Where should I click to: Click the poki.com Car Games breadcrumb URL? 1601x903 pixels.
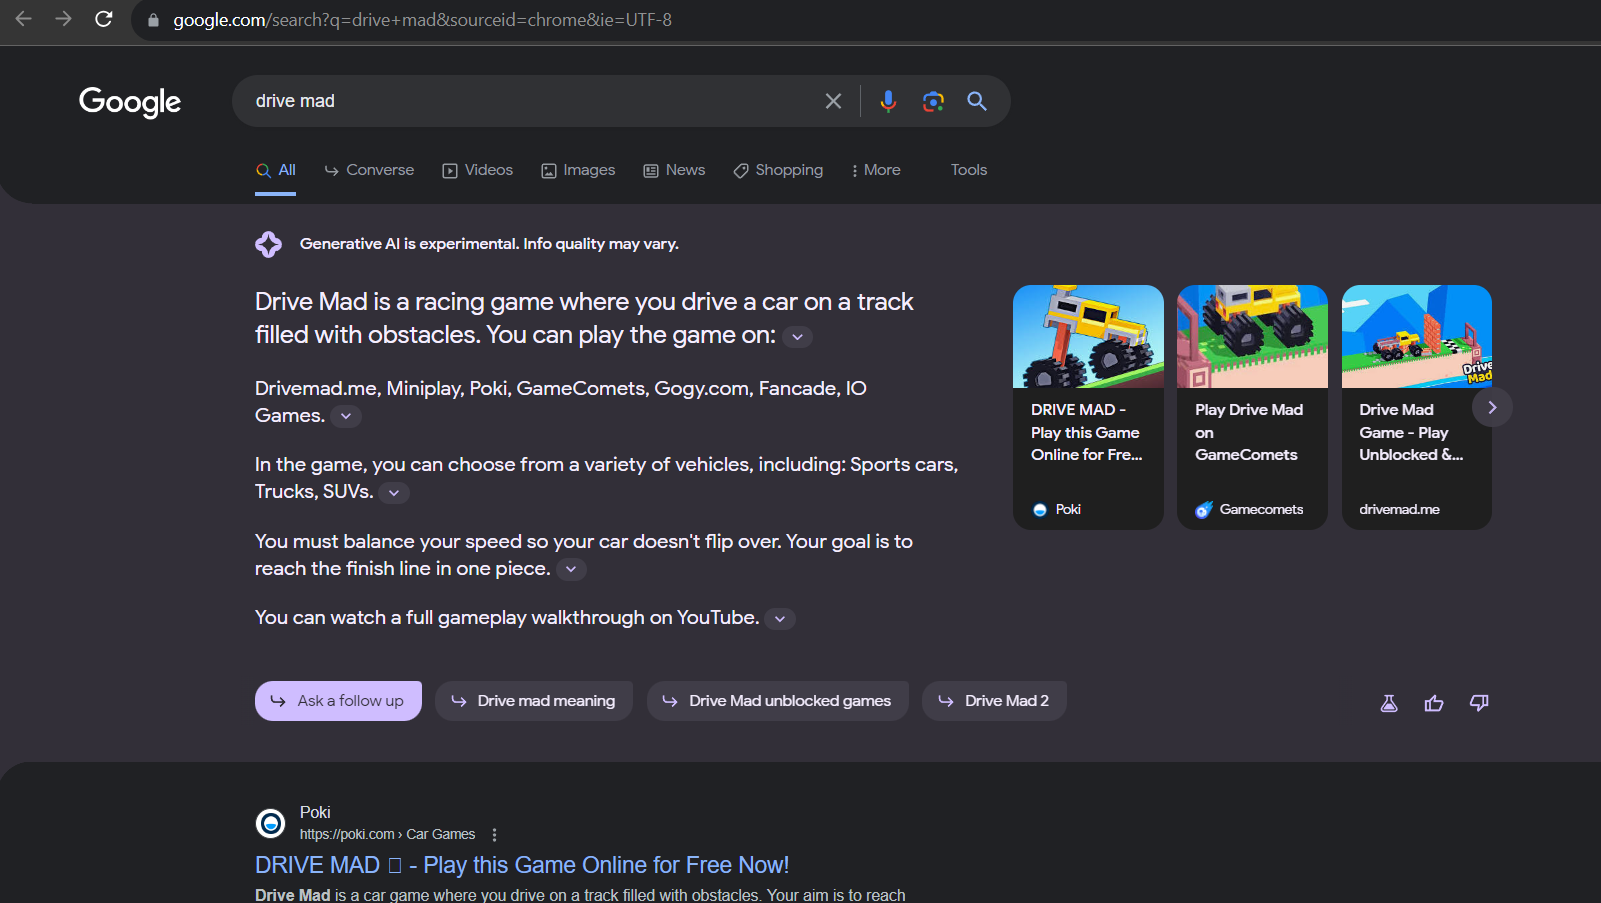coord(387,835)
